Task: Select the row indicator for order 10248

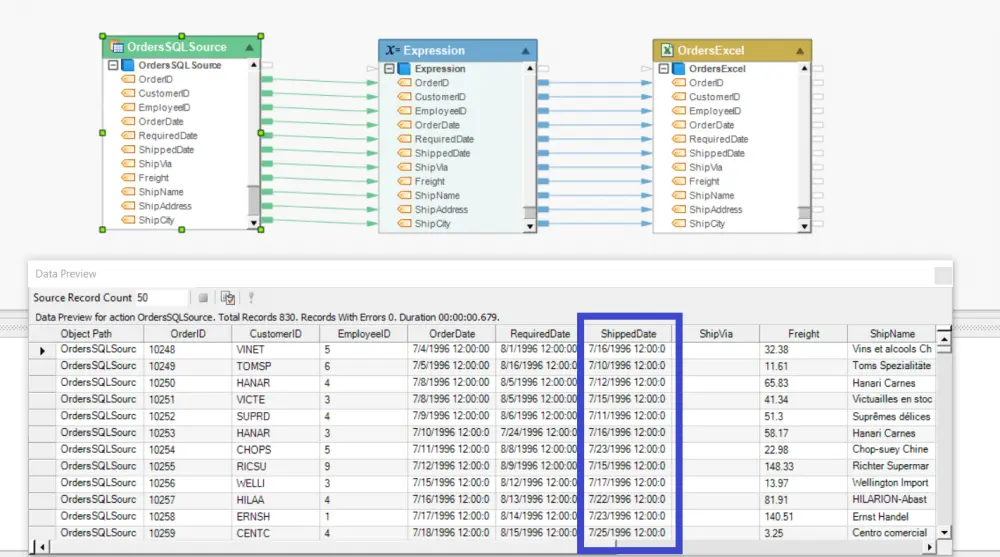Action: pyautogui.click(x=42, y=350)
